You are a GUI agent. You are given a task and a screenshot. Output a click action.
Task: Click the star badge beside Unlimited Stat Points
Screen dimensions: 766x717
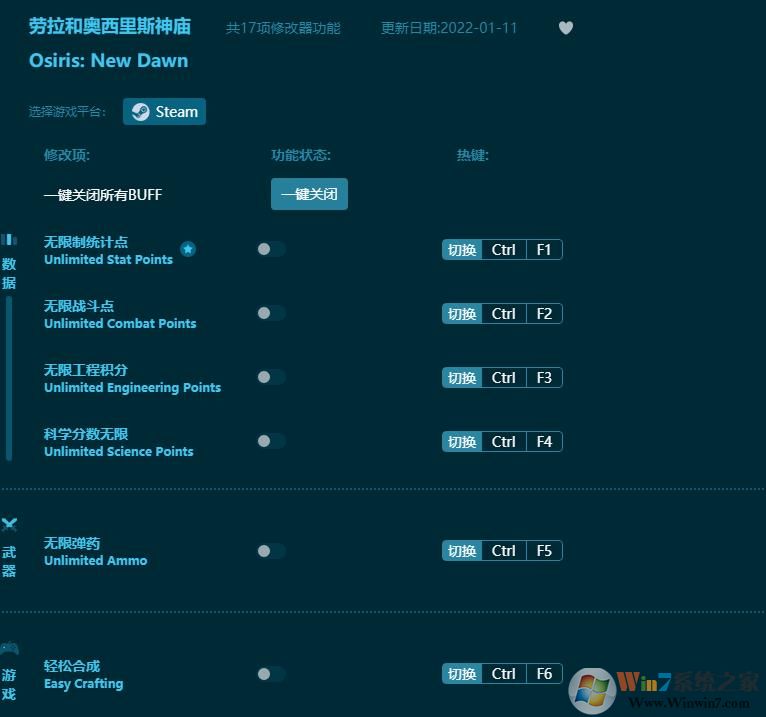pos(188,249)
